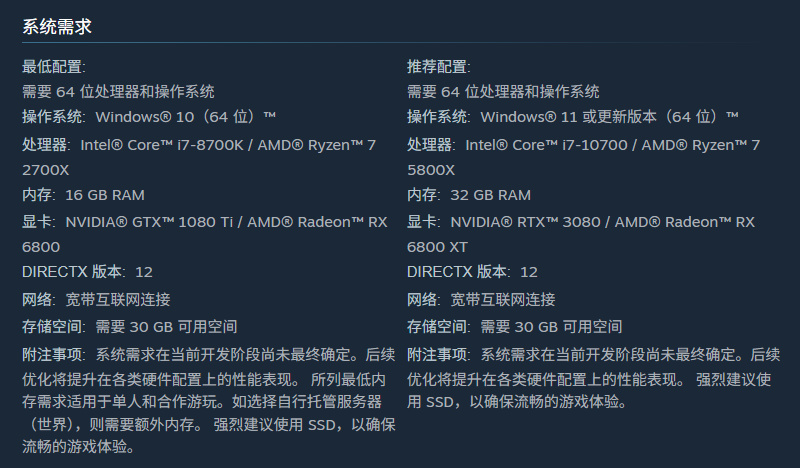
Task: Click the 网络 宽带互联网连接 line under 推荐配置
Action: pyautogui.click(x=481, y=299)
